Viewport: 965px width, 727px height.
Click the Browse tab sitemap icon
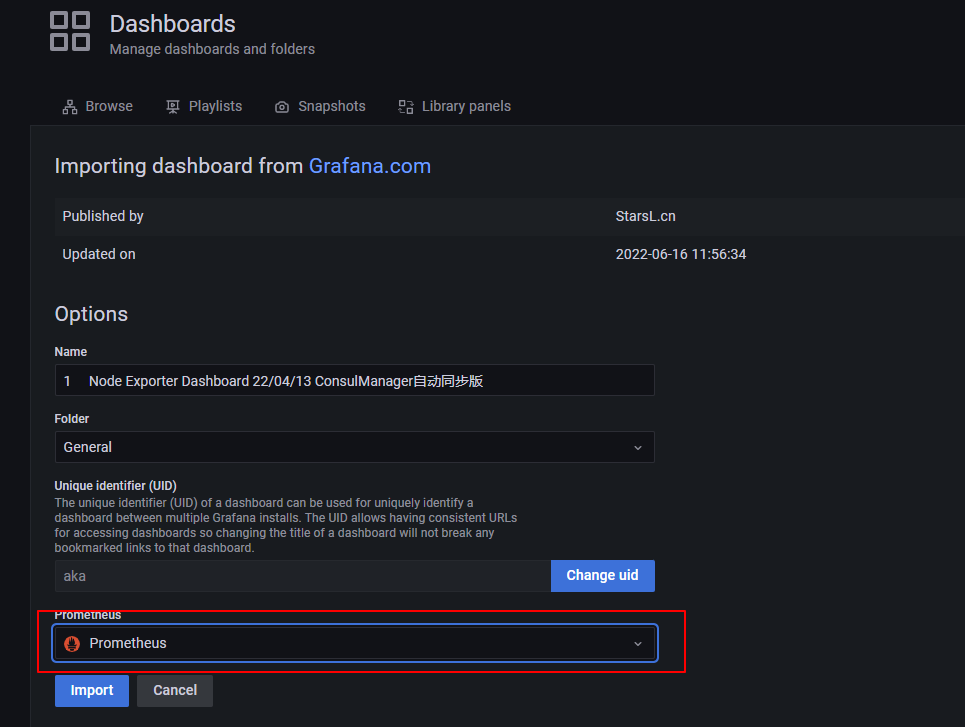70,107
